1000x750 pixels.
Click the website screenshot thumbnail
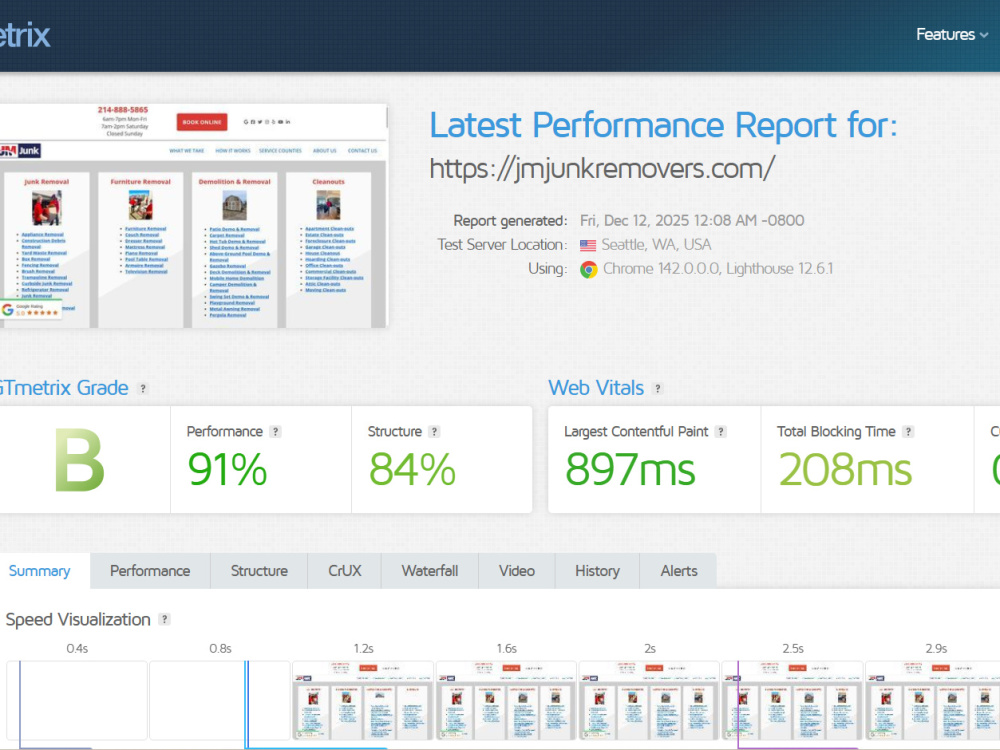click(193, 216)
